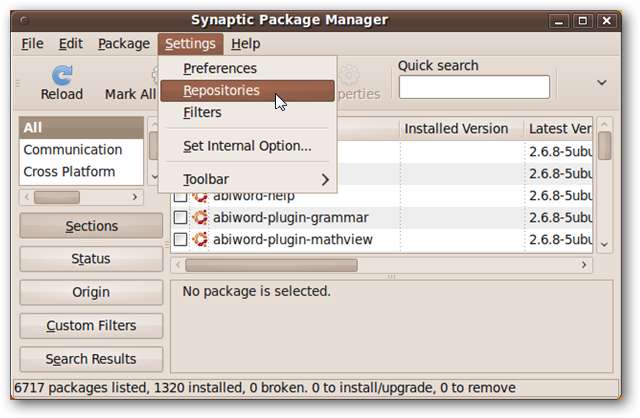Select Repositories from the Settings menu

(221, 90)
